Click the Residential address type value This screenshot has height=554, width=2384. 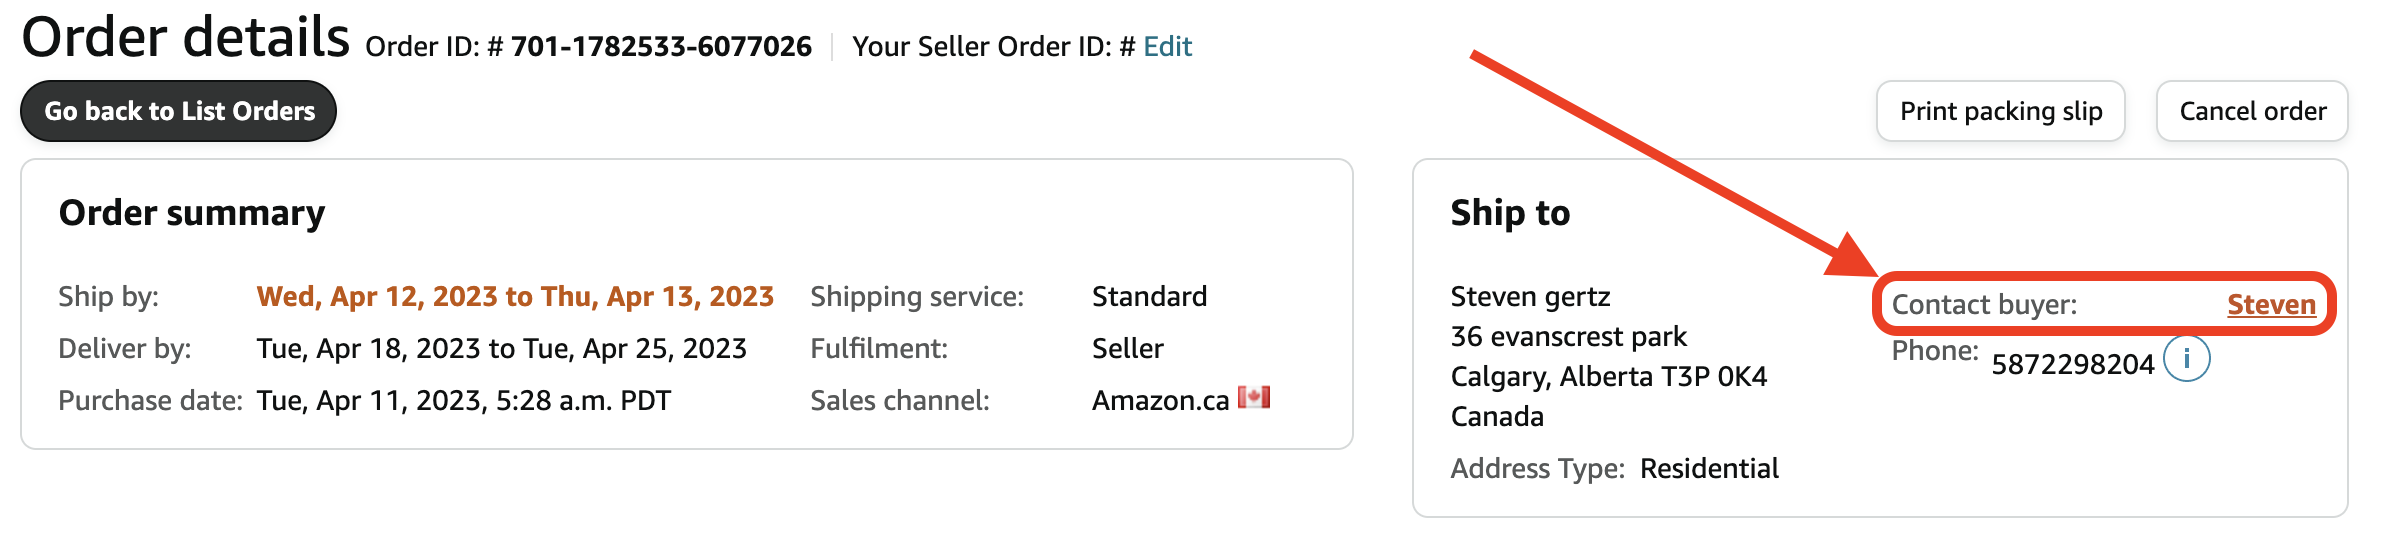(x=1709, y=468)
